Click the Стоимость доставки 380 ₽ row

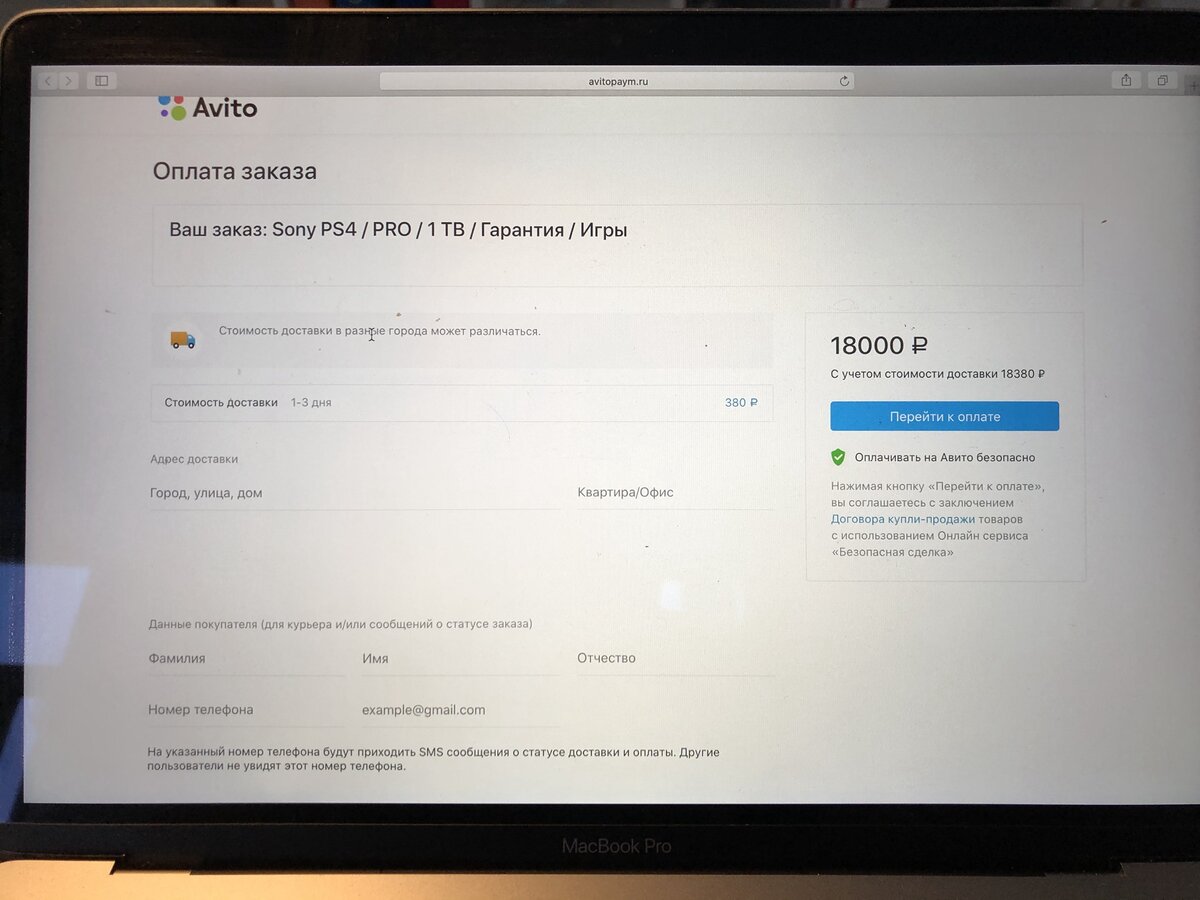tap(461, 403)
